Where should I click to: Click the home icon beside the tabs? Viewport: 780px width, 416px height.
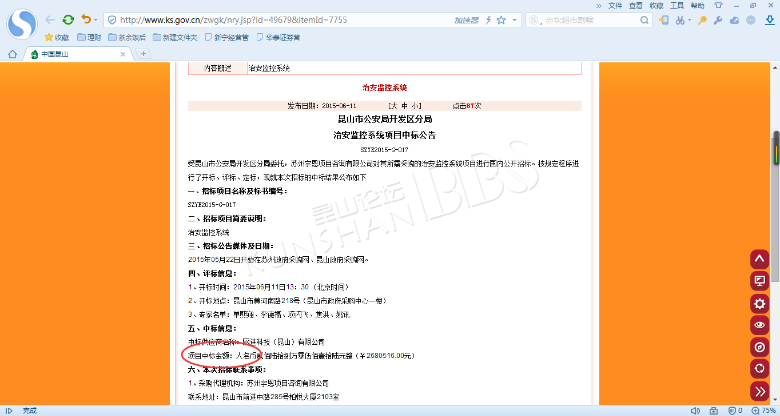[12, 54]
